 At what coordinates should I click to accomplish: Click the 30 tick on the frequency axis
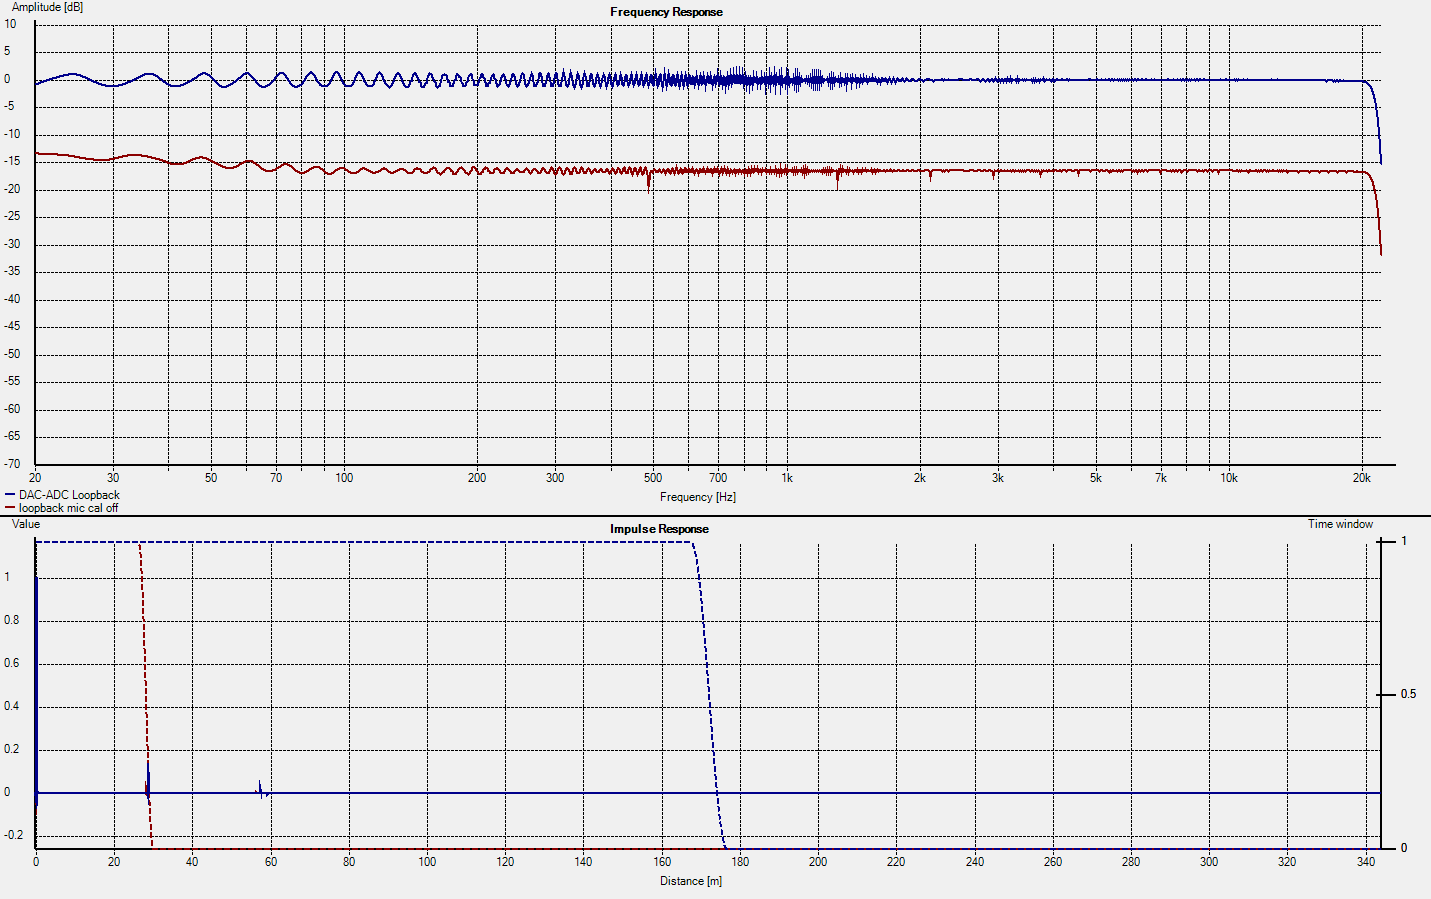coord(113,478)
